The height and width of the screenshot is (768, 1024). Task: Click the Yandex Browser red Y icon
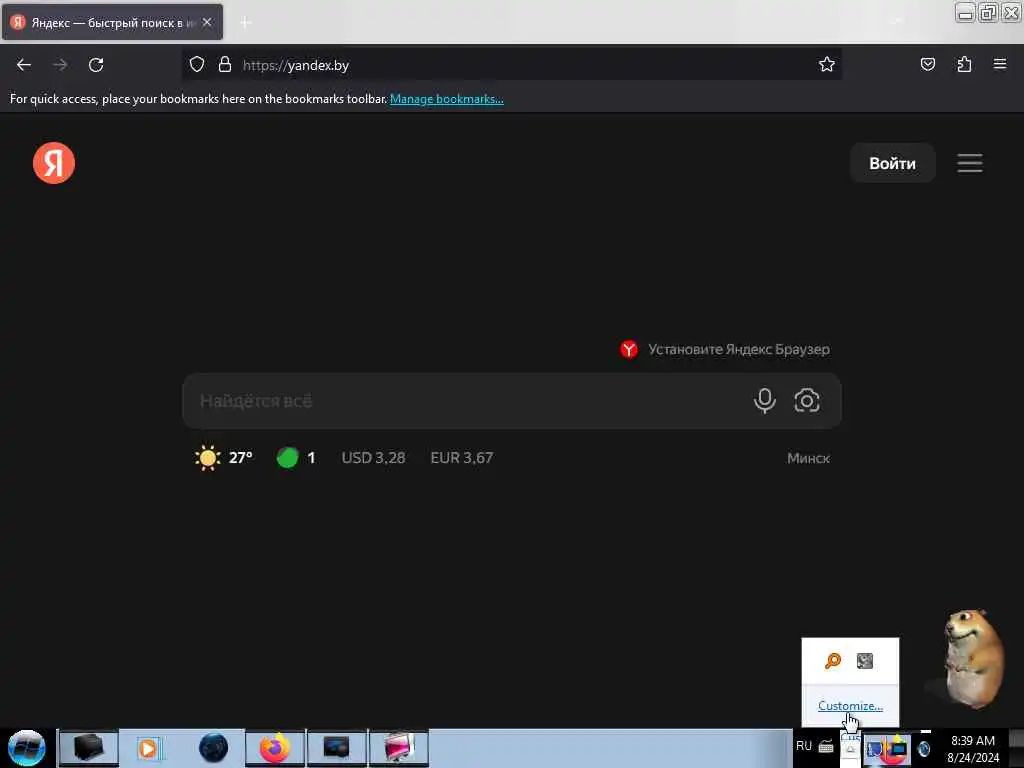coord(629,349)
